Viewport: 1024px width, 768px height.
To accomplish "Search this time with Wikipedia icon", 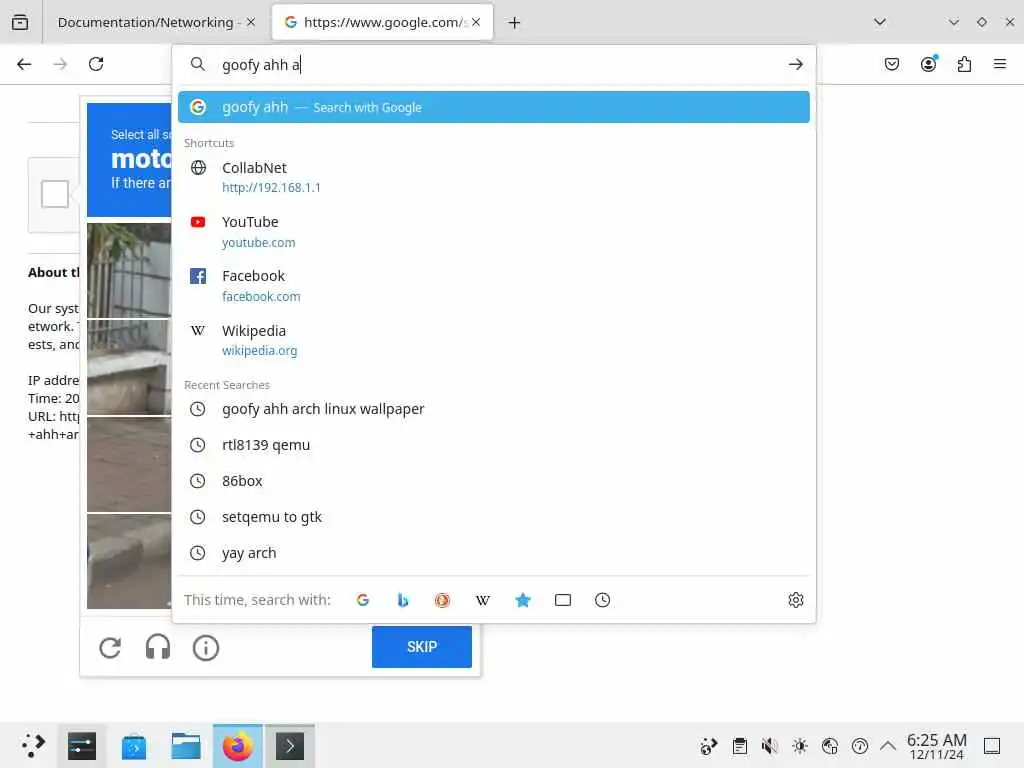I will click(483, 600).
